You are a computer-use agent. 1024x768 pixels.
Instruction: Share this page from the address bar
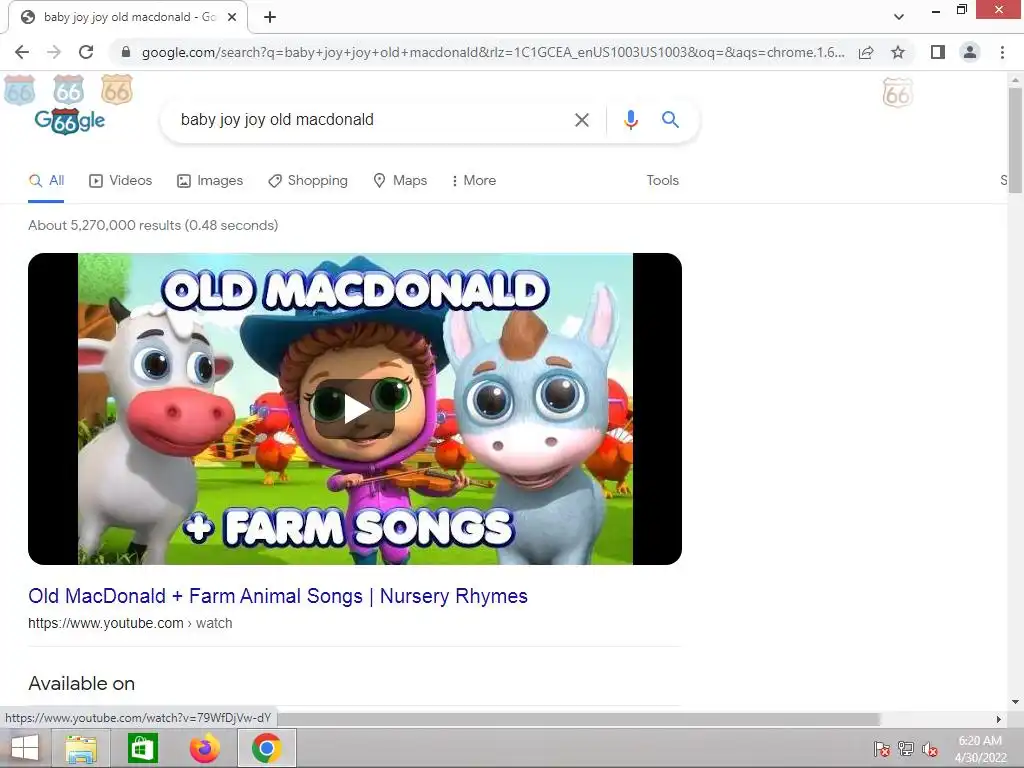(x=866, y=52)
